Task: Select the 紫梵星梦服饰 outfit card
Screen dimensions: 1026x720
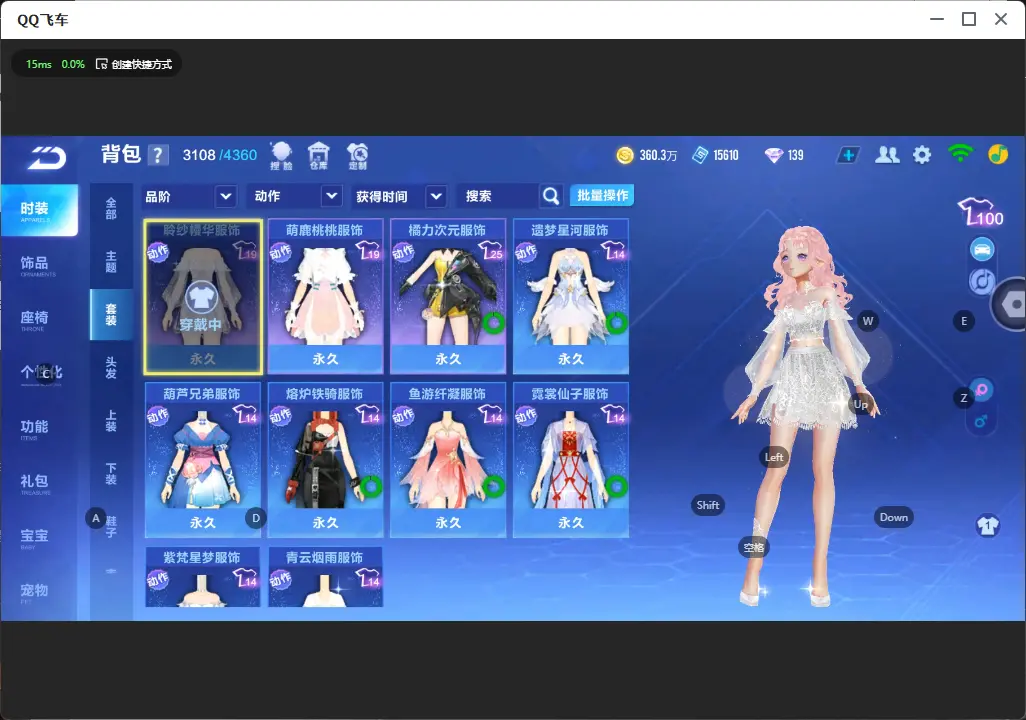Action: click(203, 577)
